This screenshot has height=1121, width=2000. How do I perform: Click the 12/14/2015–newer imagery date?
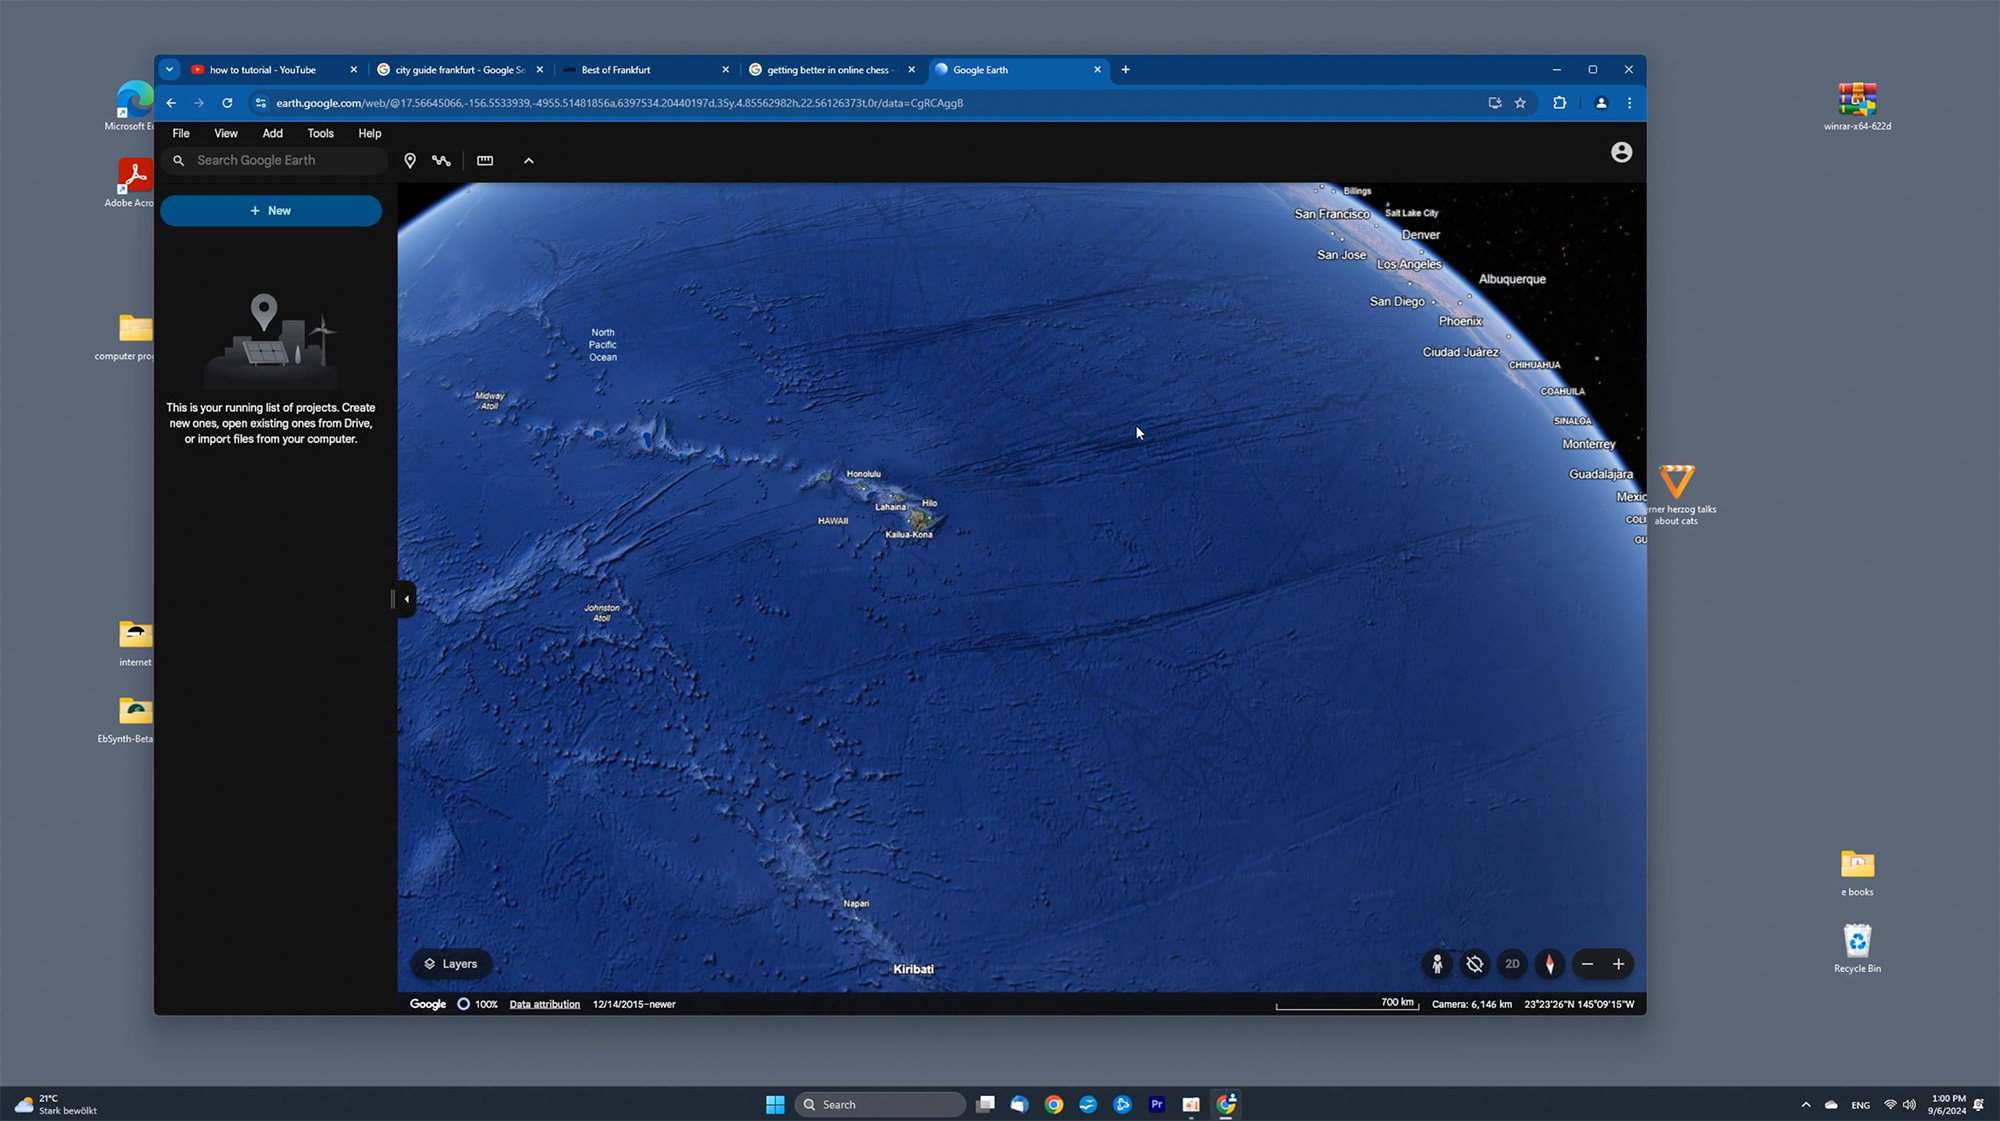(x=634, y=1004)
